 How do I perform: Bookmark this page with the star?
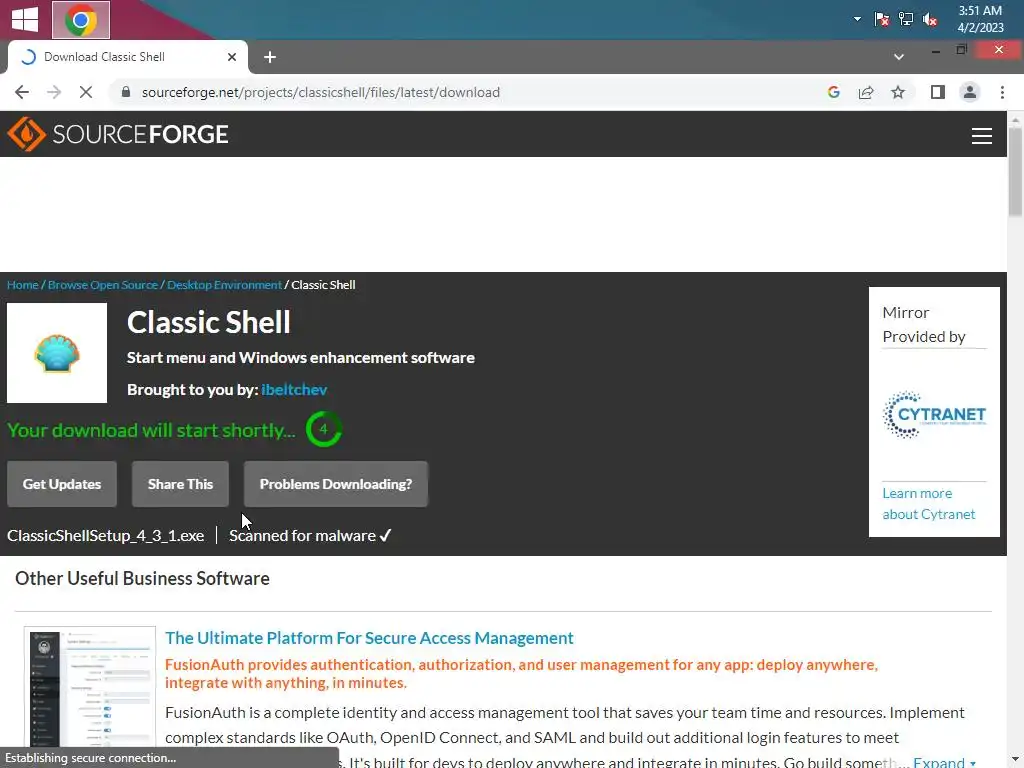pos(898,92)
